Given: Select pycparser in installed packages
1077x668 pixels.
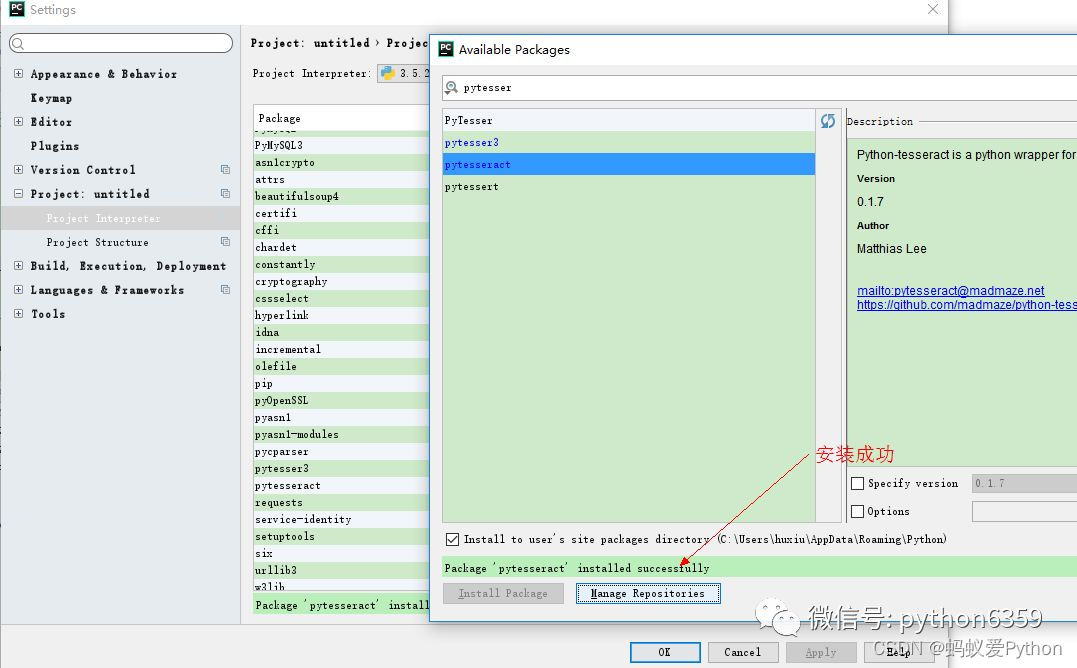Looking at the screenshot, I should coord(341,452).
